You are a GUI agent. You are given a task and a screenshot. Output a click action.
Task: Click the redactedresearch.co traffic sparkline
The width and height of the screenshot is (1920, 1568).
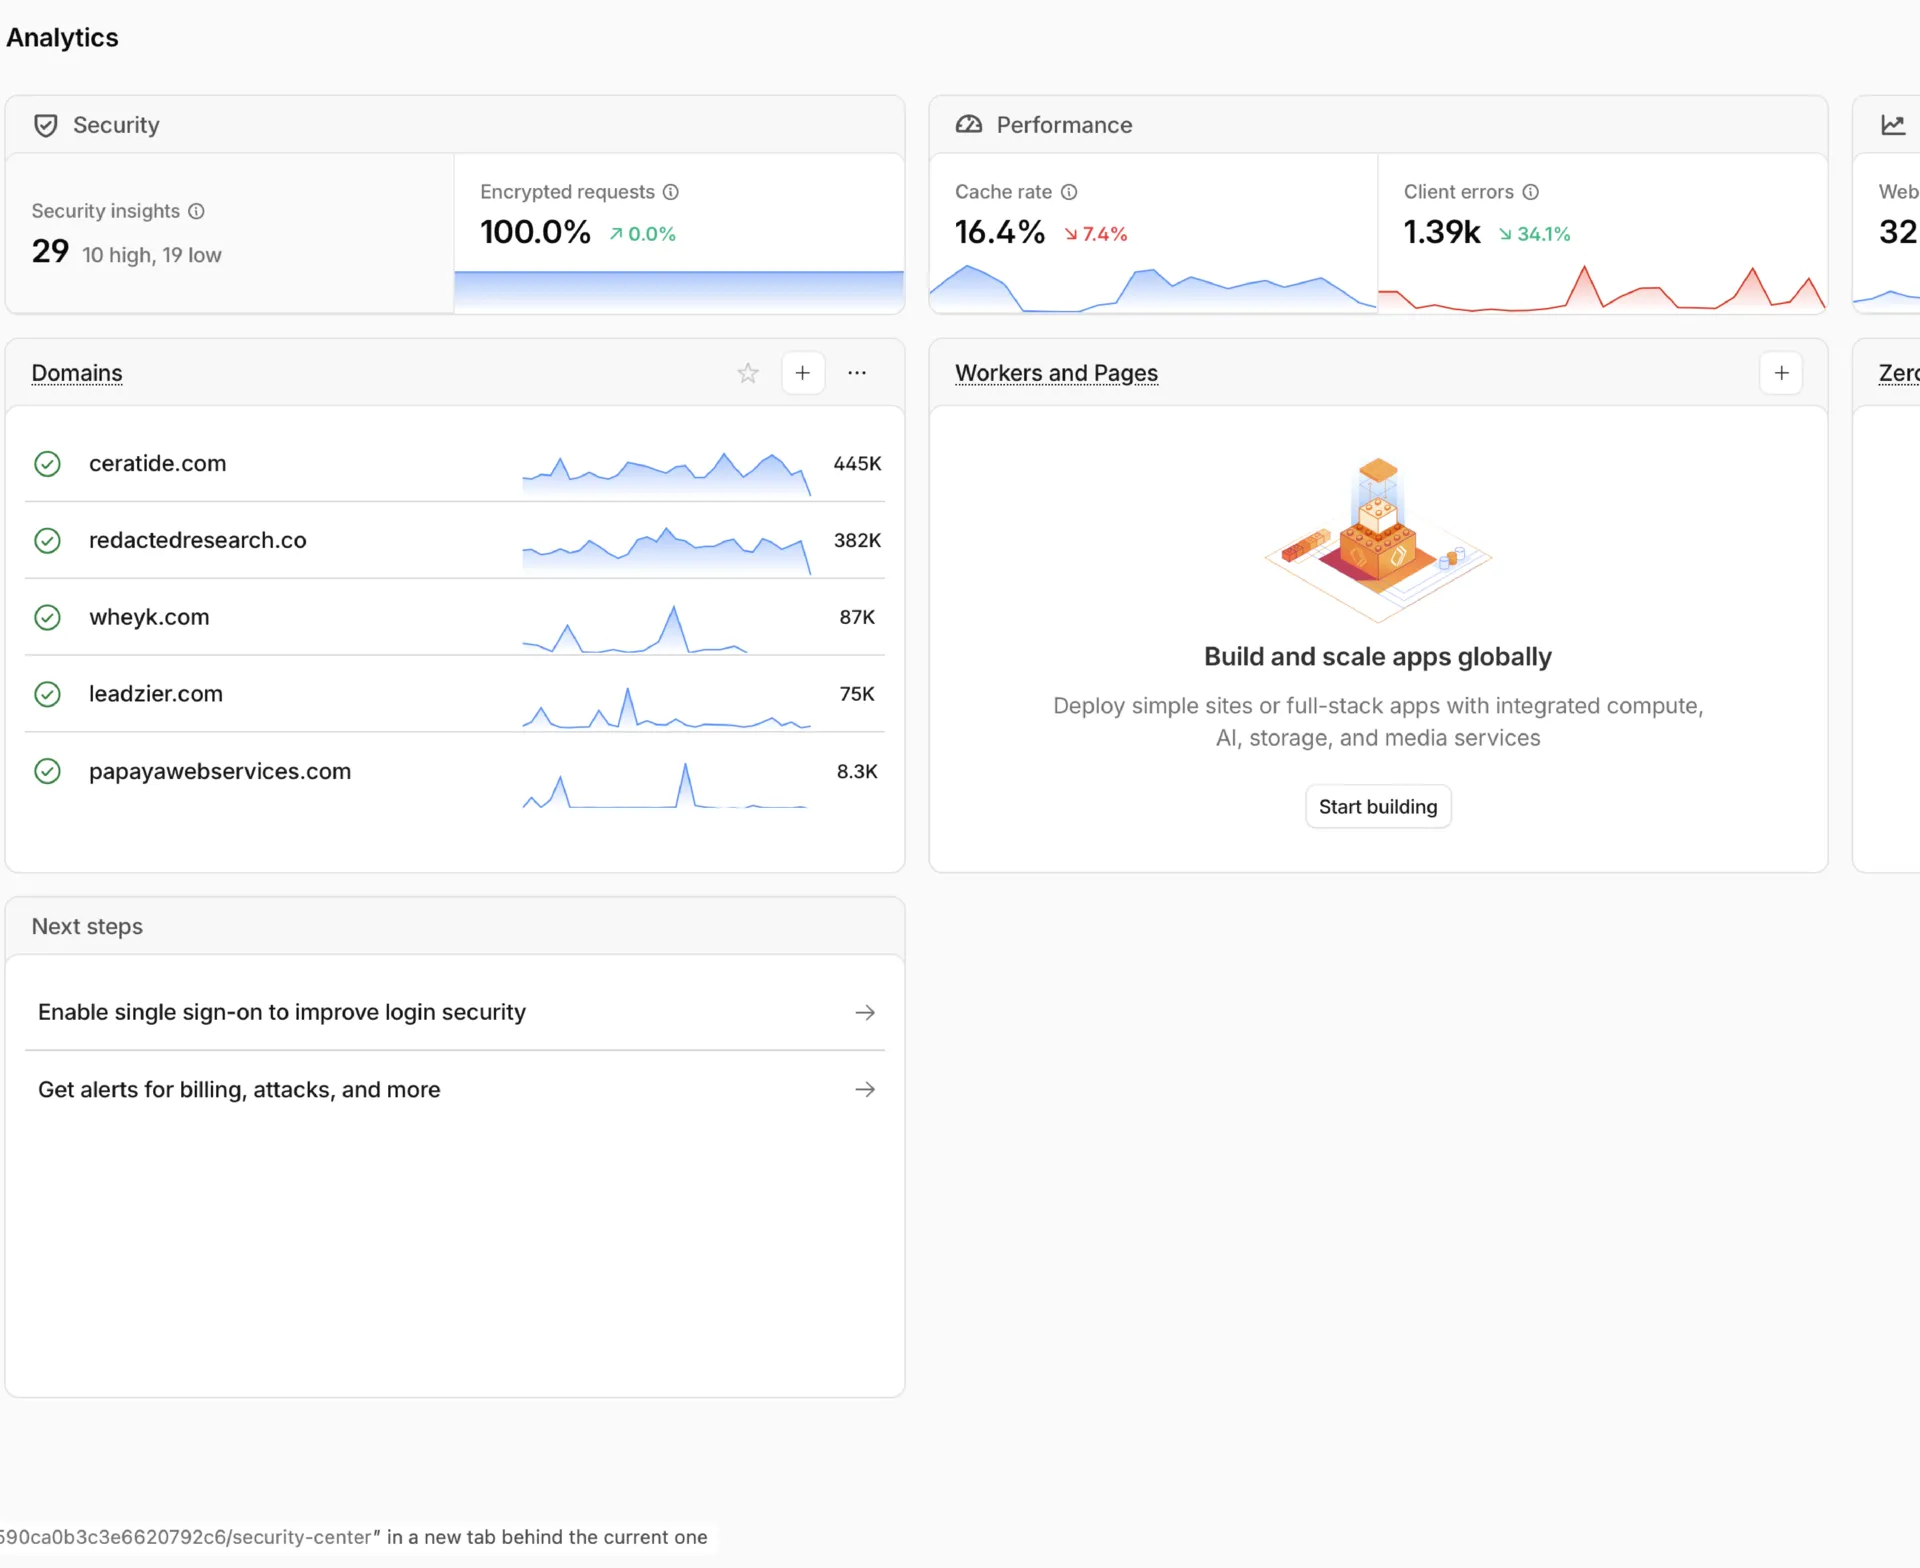click(665, 548)
